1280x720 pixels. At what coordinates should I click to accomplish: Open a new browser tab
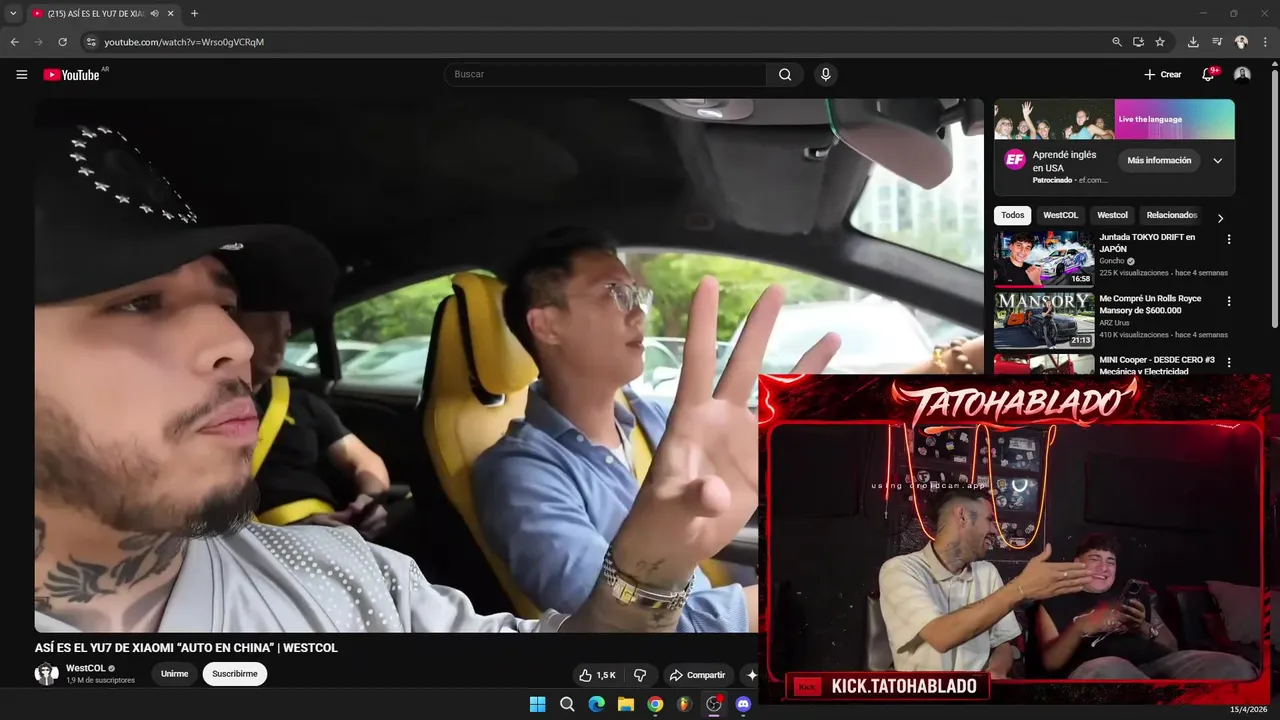[x=194, y=13]
